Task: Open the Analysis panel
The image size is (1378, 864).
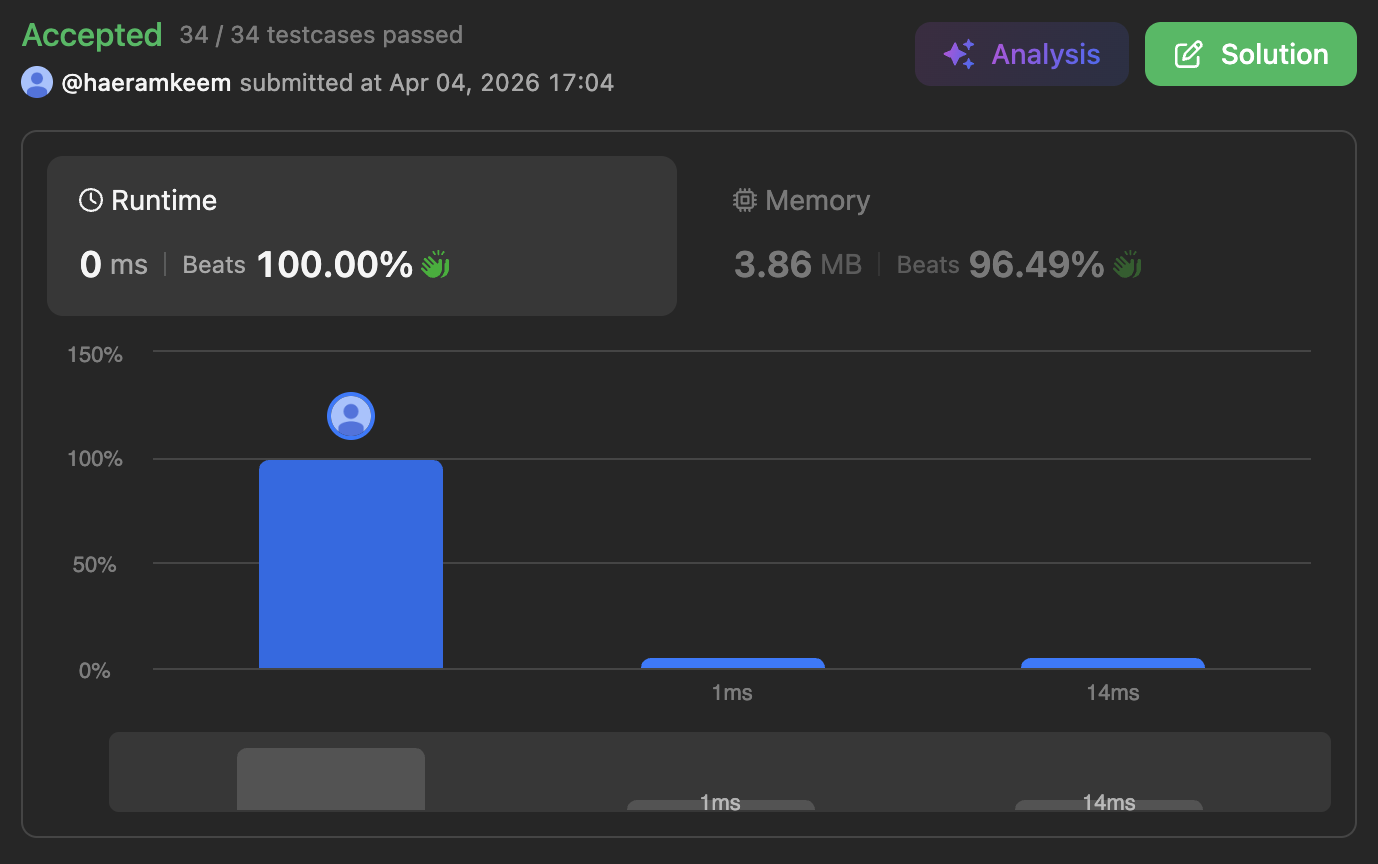Action: 1022,54
